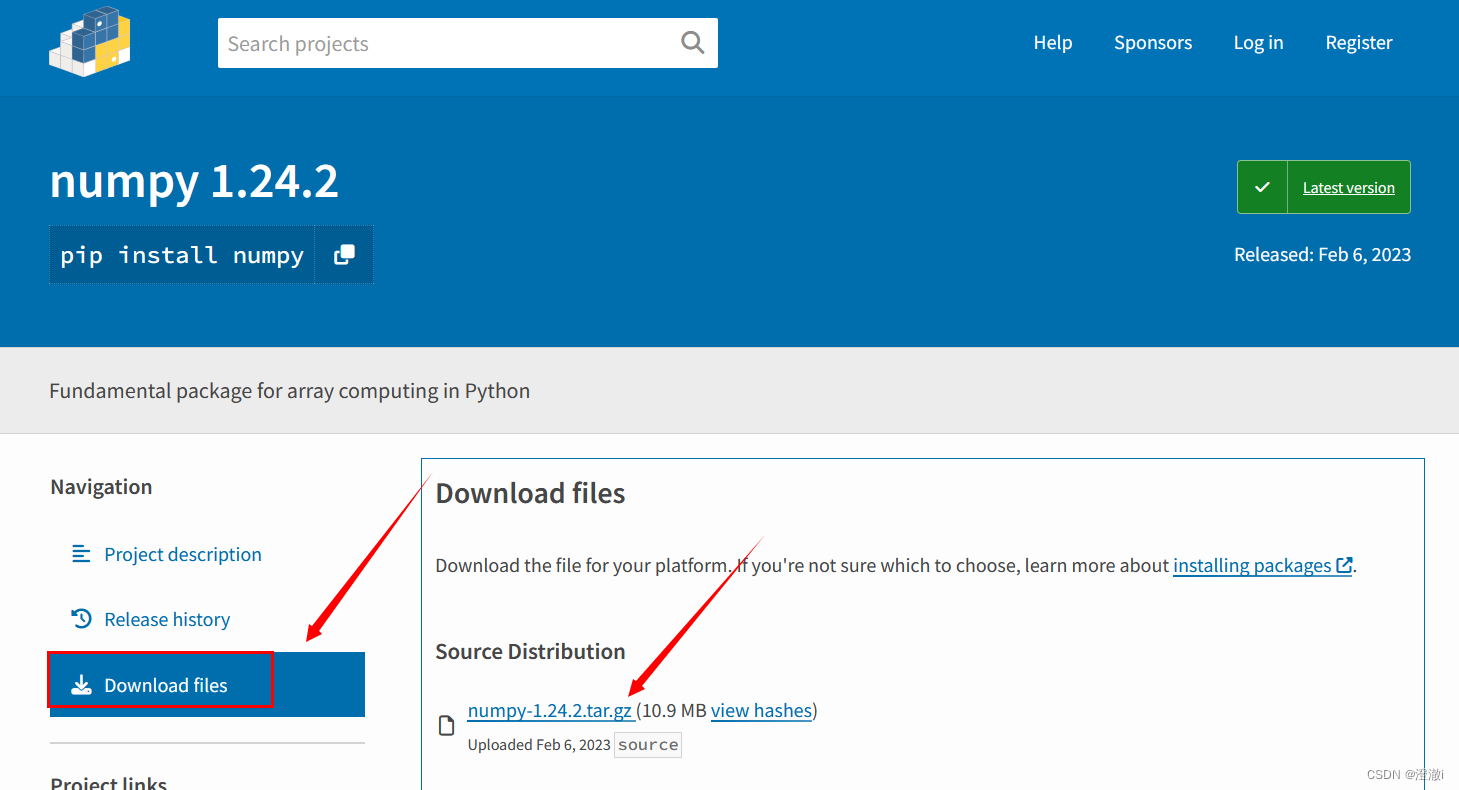
Task: Click the Uploaded Feb 6, 2023 text
Action: (x=539, y=744)
